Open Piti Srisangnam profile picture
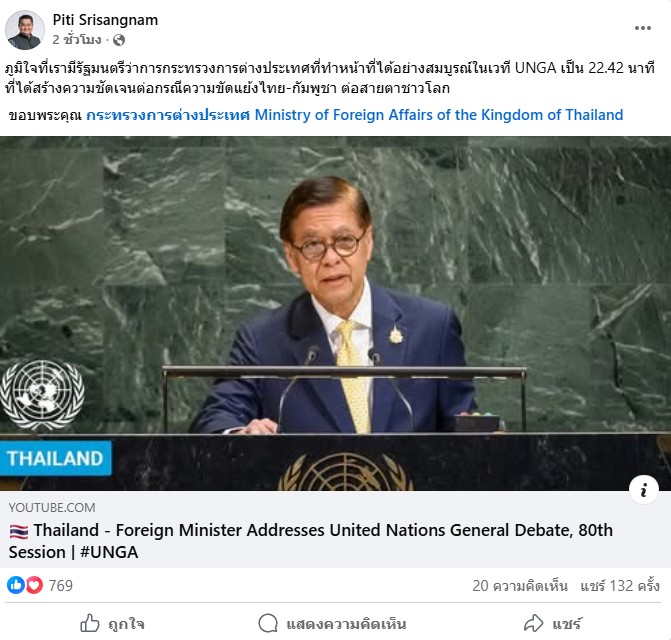The width and height of the screenshot is (671, 640). tap(25, 30)
